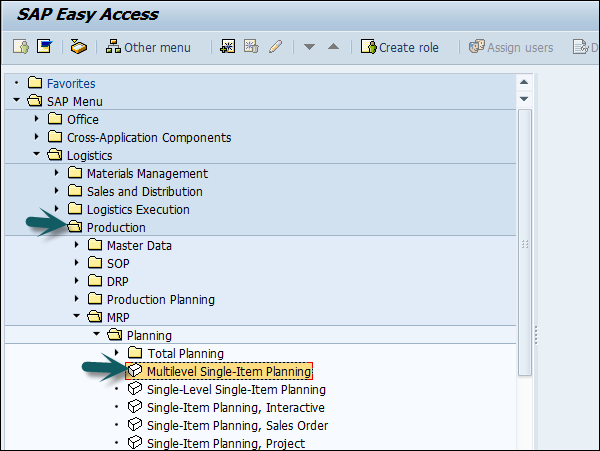Click the Change Favorites pencil icon
This screenshot has width=600, height=451.
[x=274, y=47]
